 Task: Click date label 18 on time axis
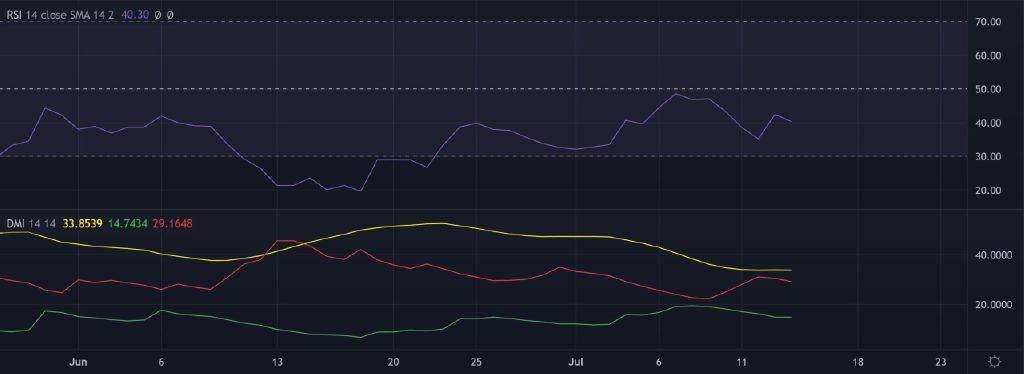pos(857,362)
